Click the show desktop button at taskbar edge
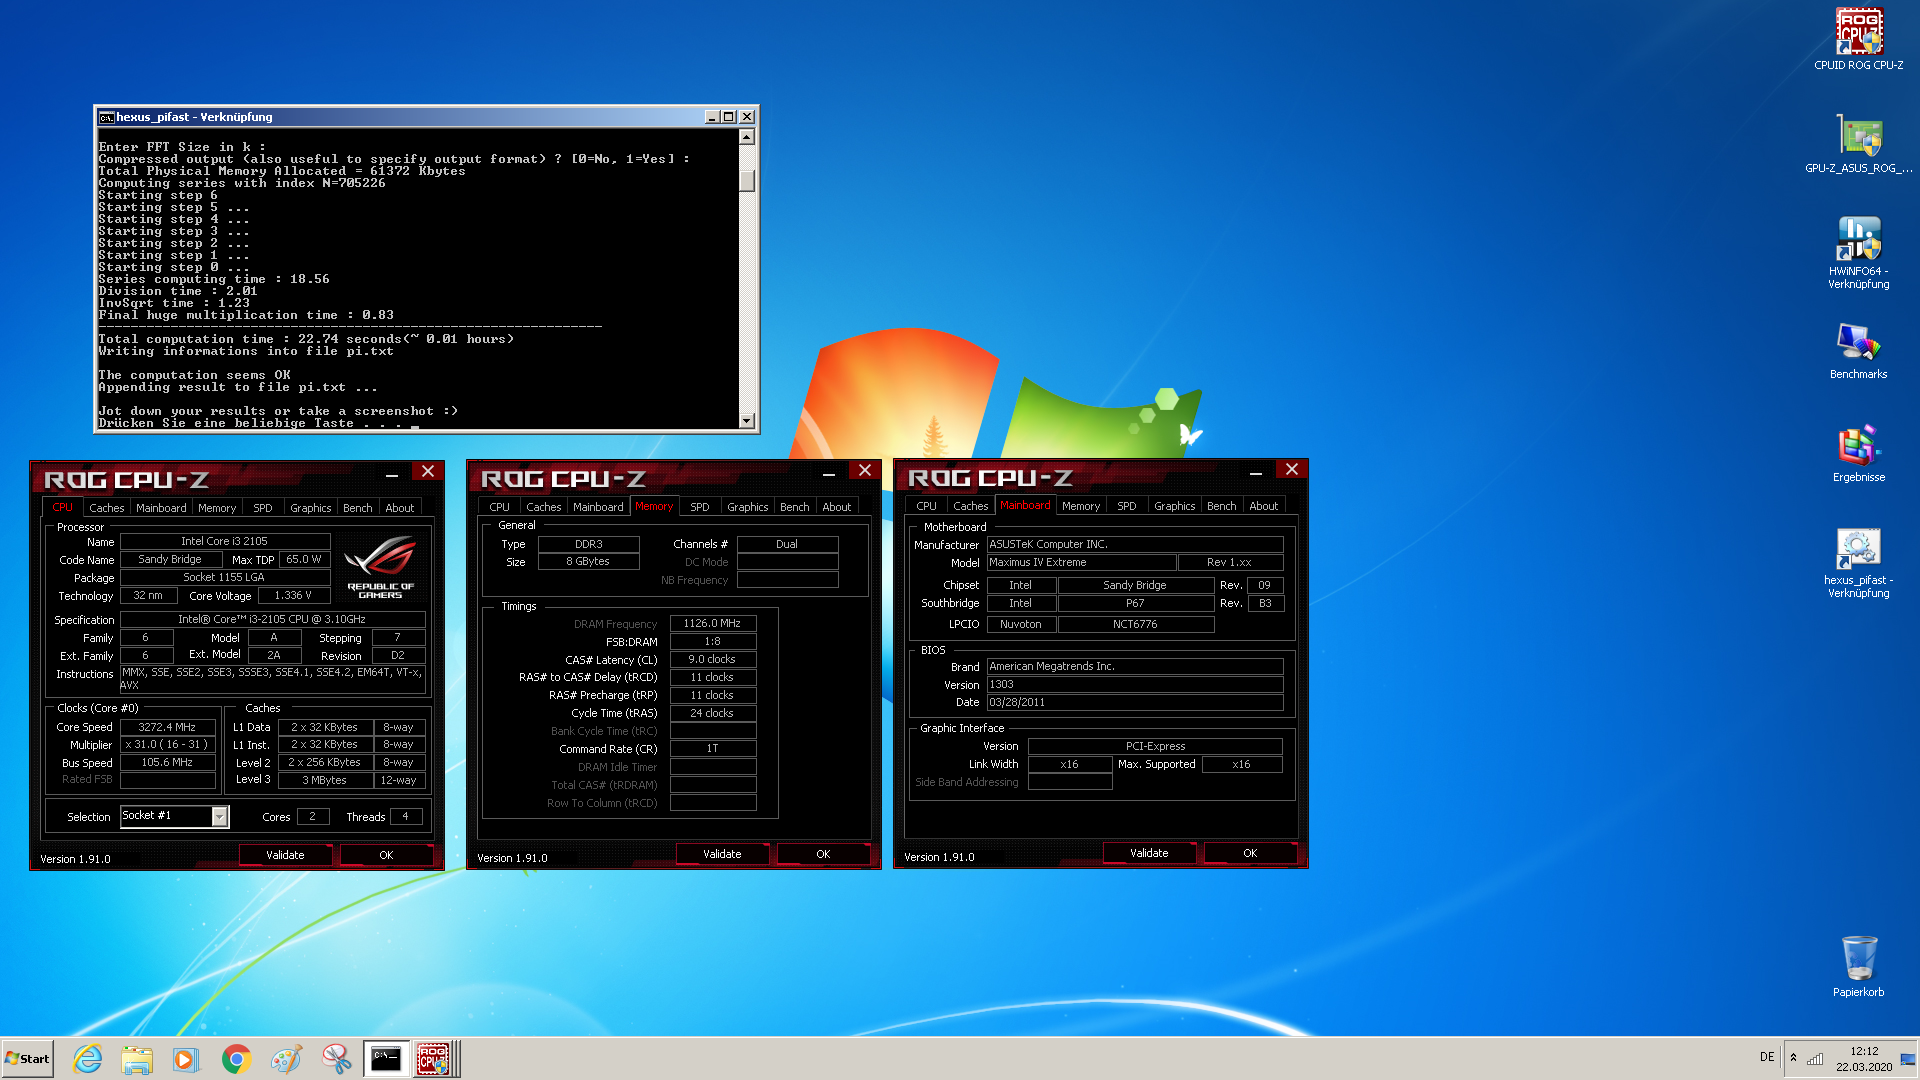This screenshot has height=1080, width=1920. pyautogui.click(x=1908, y=1059)
